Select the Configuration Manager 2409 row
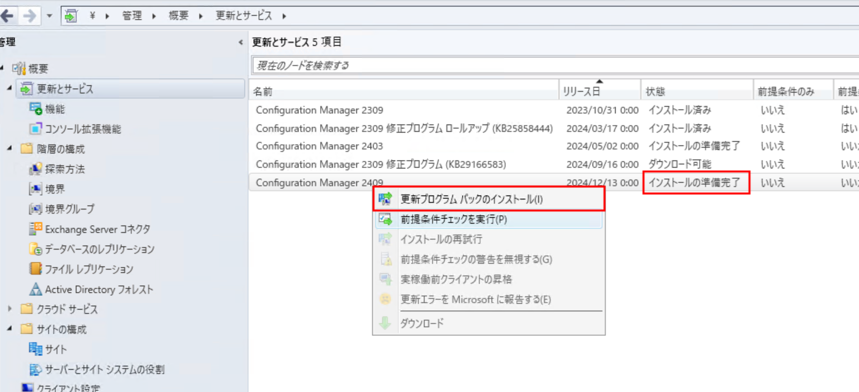 pyautogui.click(x=554, y=182)
